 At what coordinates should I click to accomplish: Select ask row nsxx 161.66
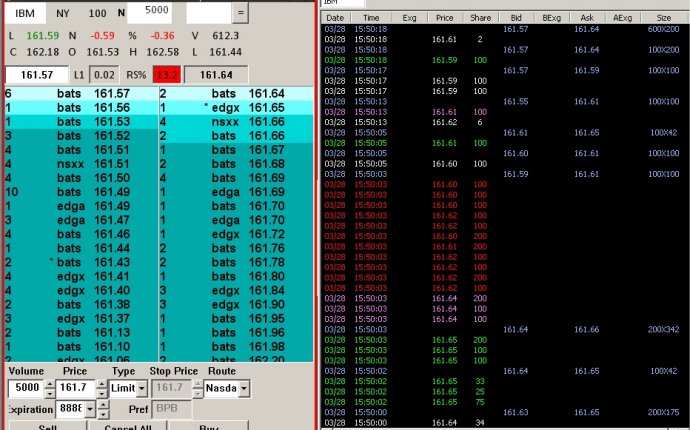(x=236, y=121)
